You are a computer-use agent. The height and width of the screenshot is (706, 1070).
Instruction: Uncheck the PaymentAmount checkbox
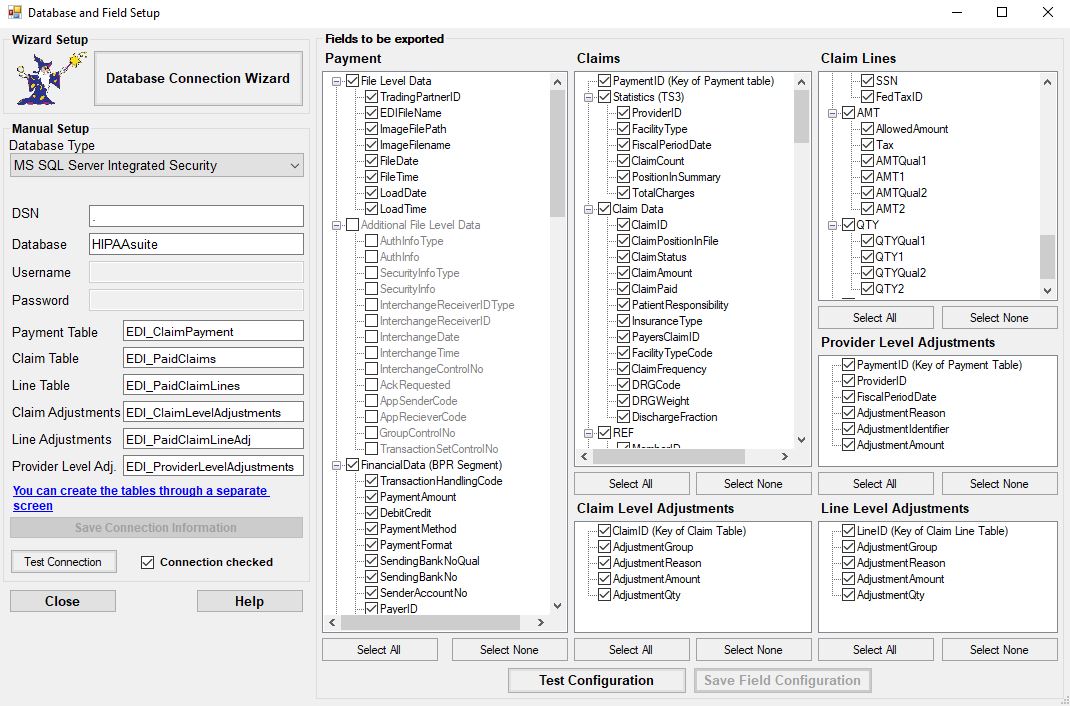click(x=371, y=497)
